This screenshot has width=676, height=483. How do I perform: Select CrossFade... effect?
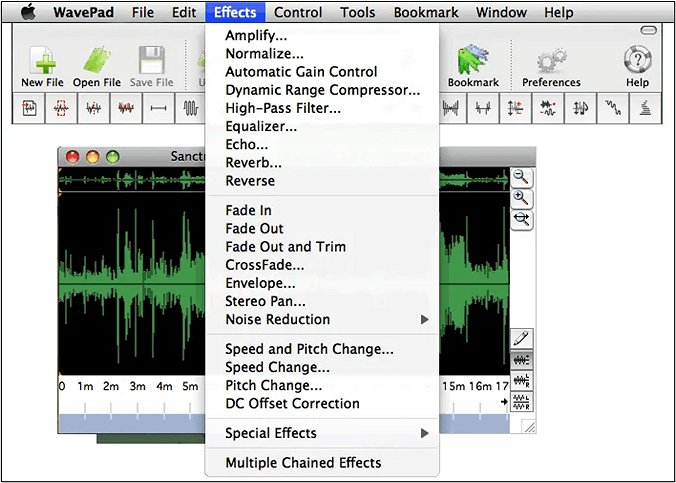click(322, 264)
